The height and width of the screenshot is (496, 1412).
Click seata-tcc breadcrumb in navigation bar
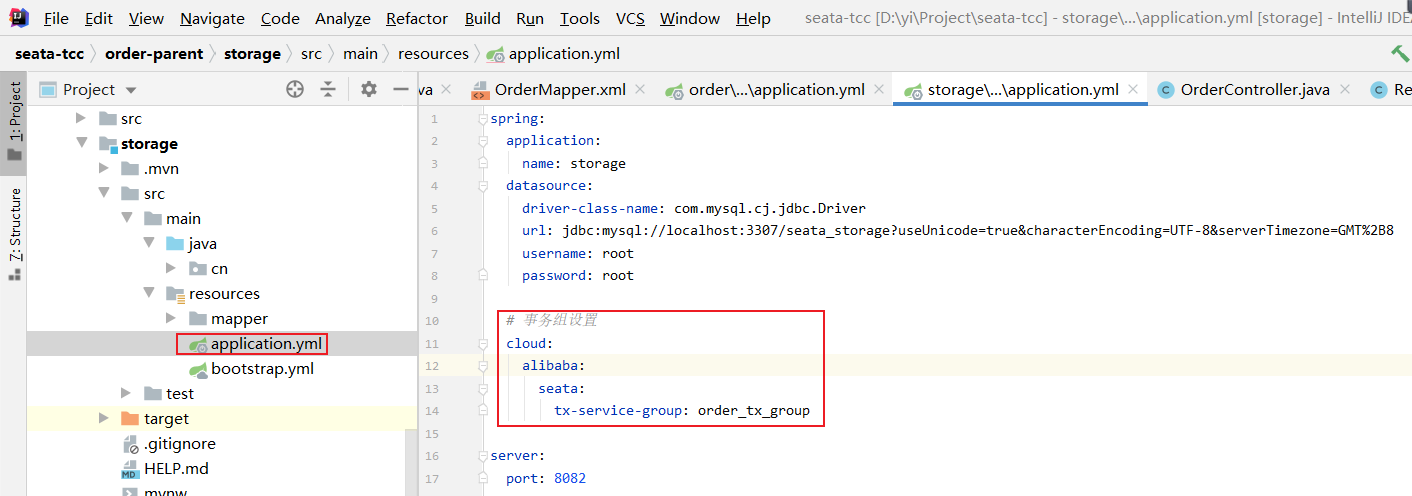49,54
